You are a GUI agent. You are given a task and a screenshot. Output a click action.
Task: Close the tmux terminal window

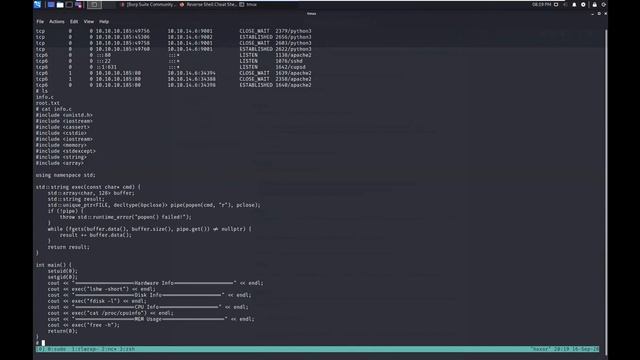(x=605, y=13)
